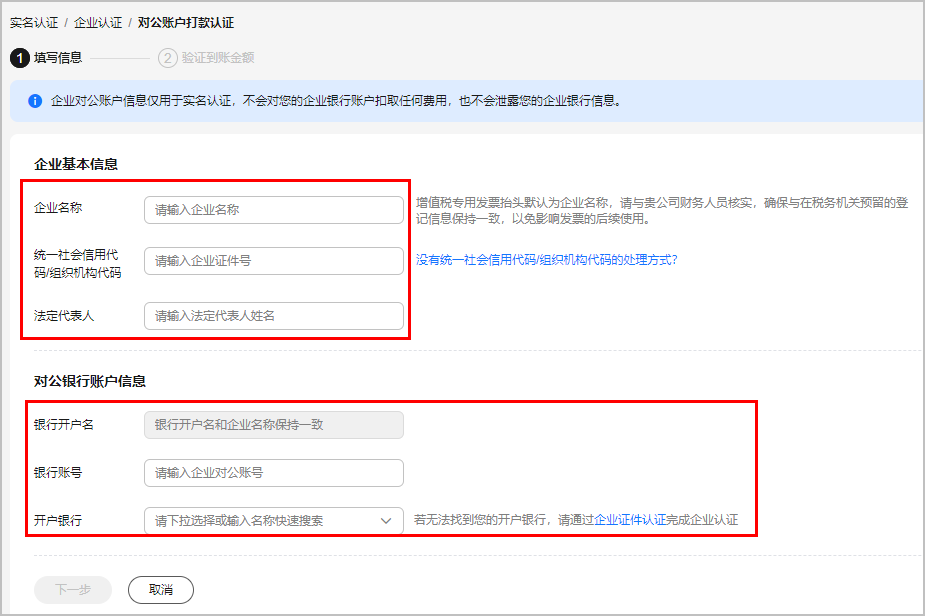Viewport: 925px width, 616px height.
Task: Click 对公账户打款认证 breadcrumb text
Action: (x=186, y=23)
